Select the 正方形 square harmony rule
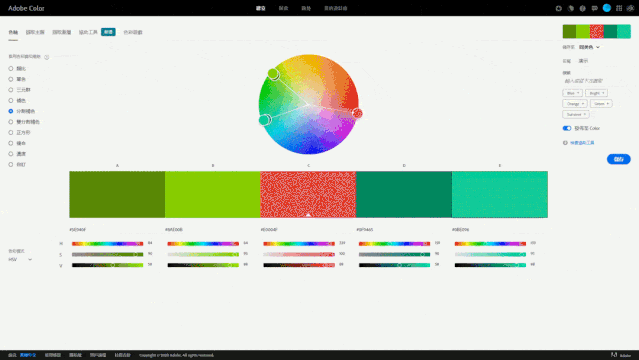The height and width of the screenshot is (360, 639). click(x=20, y=133)
